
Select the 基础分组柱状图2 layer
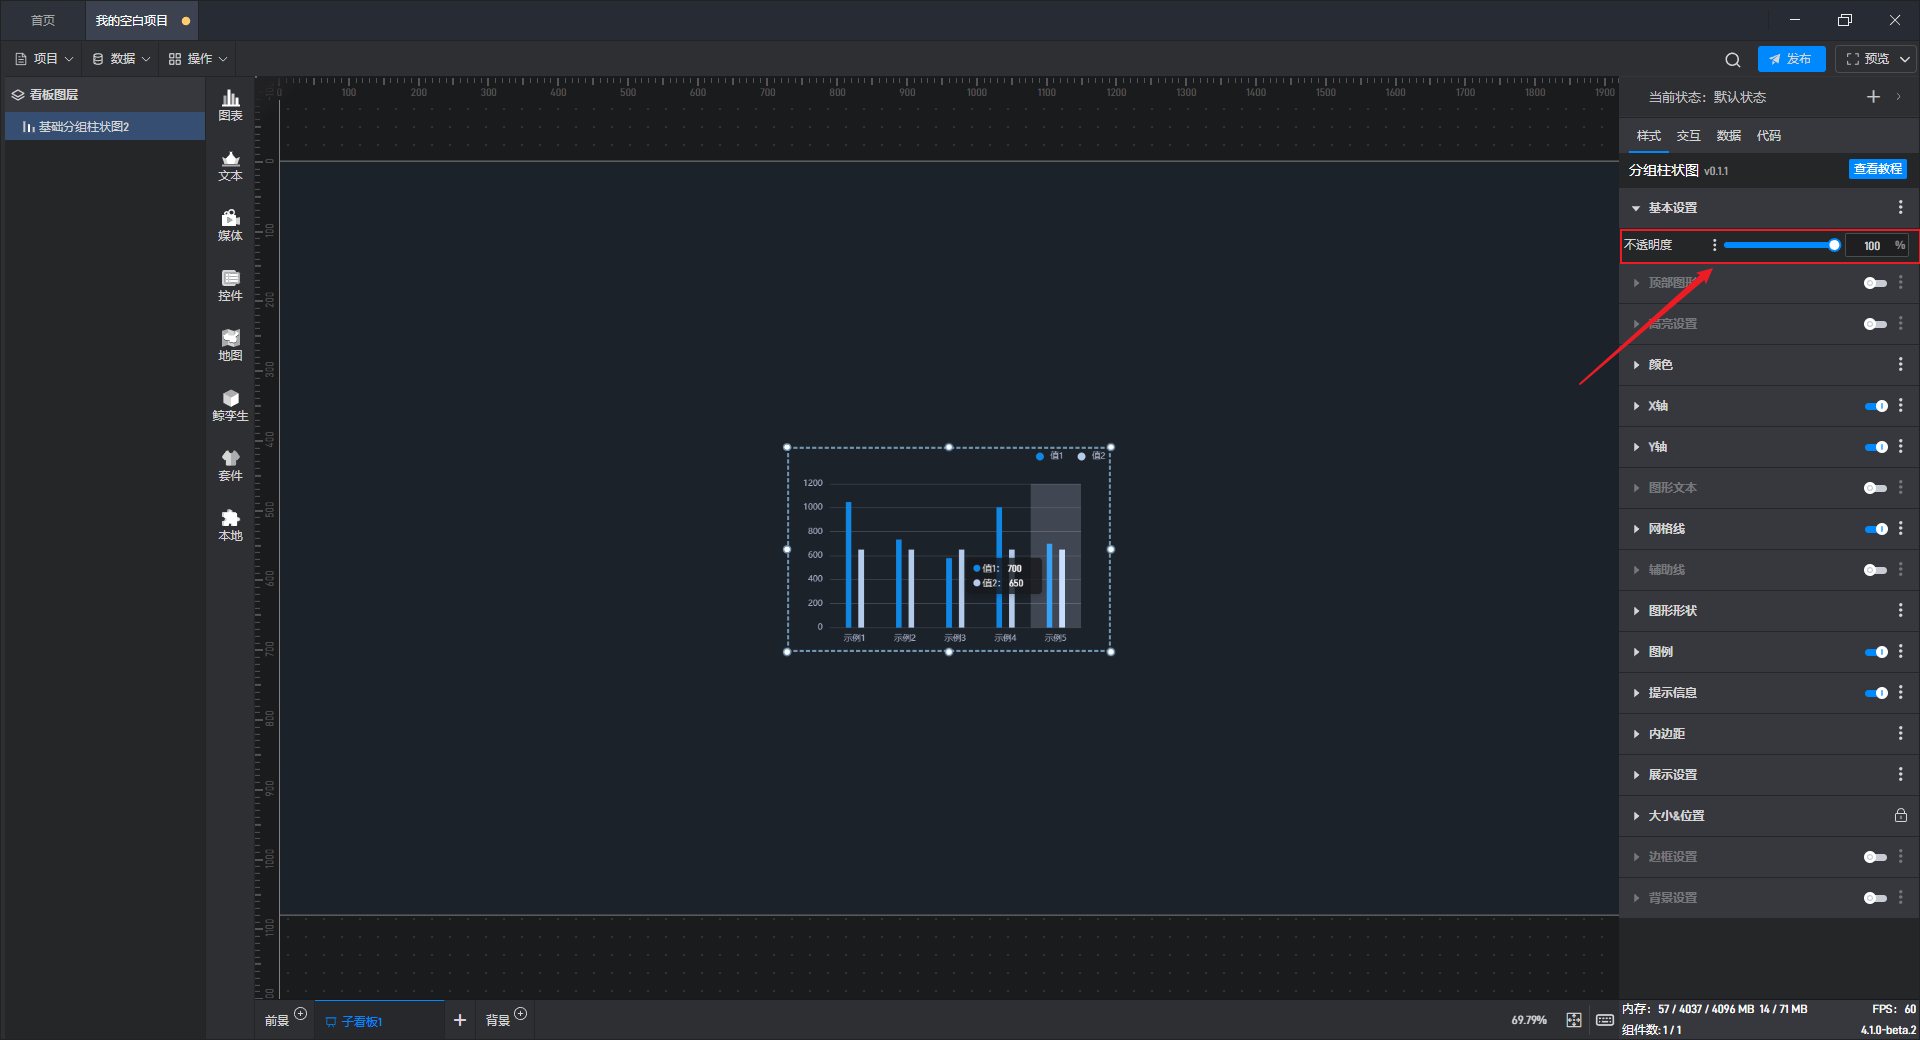(105, 127)
